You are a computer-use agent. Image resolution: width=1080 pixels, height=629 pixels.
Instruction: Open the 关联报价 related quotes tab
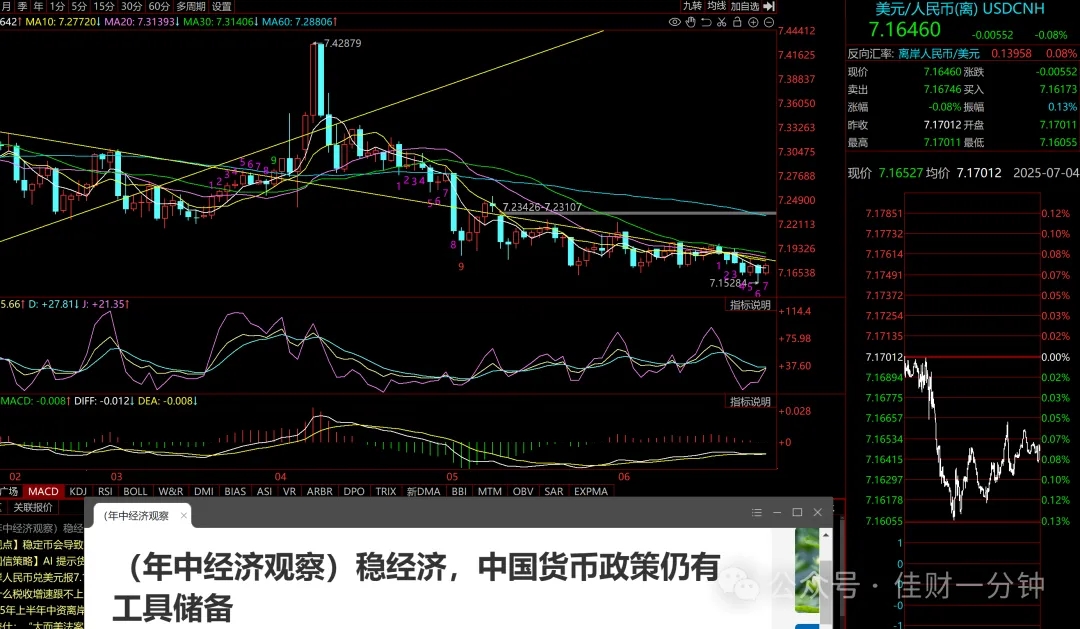click(x=33, y=508)
